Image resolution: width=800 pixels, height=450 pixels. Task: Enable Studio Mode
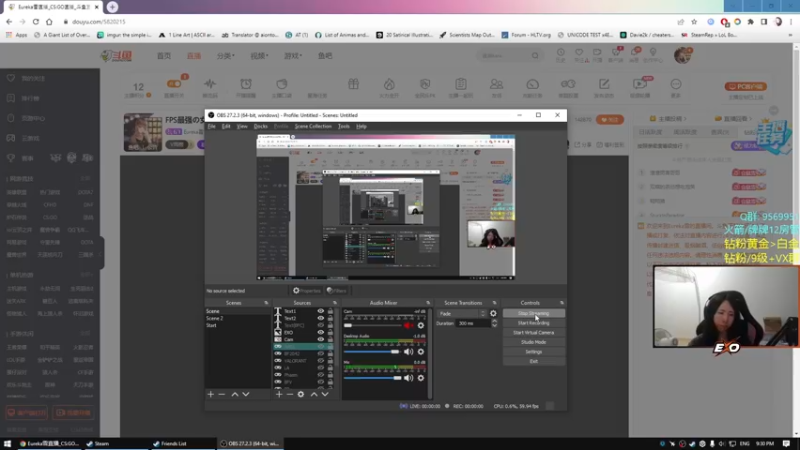[x=534, y=342]
